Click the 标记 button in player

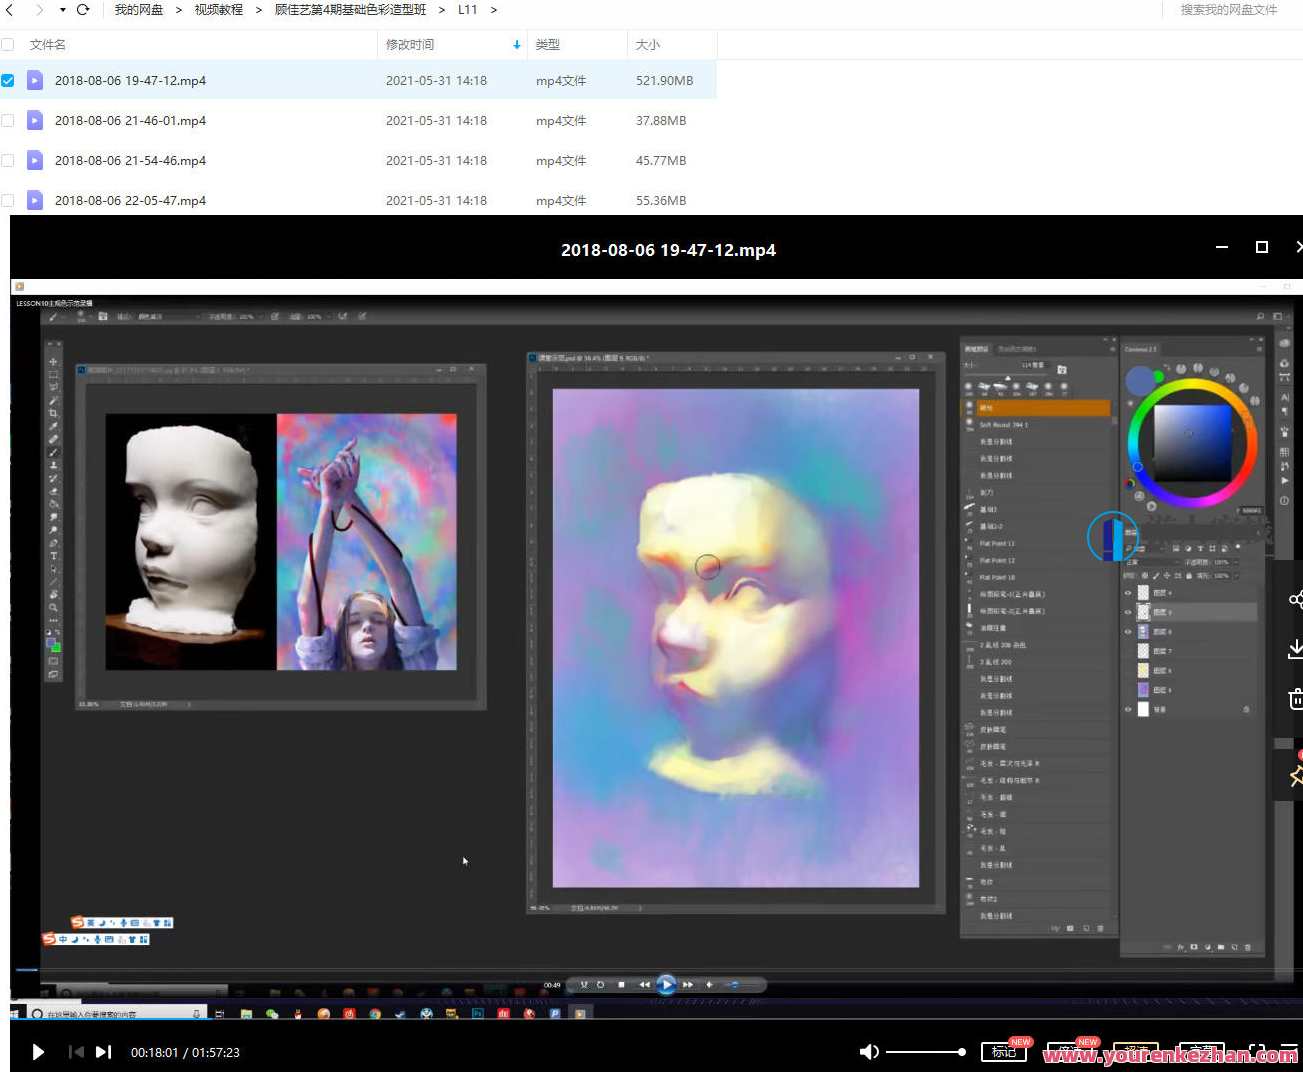pos(1003,1052)
